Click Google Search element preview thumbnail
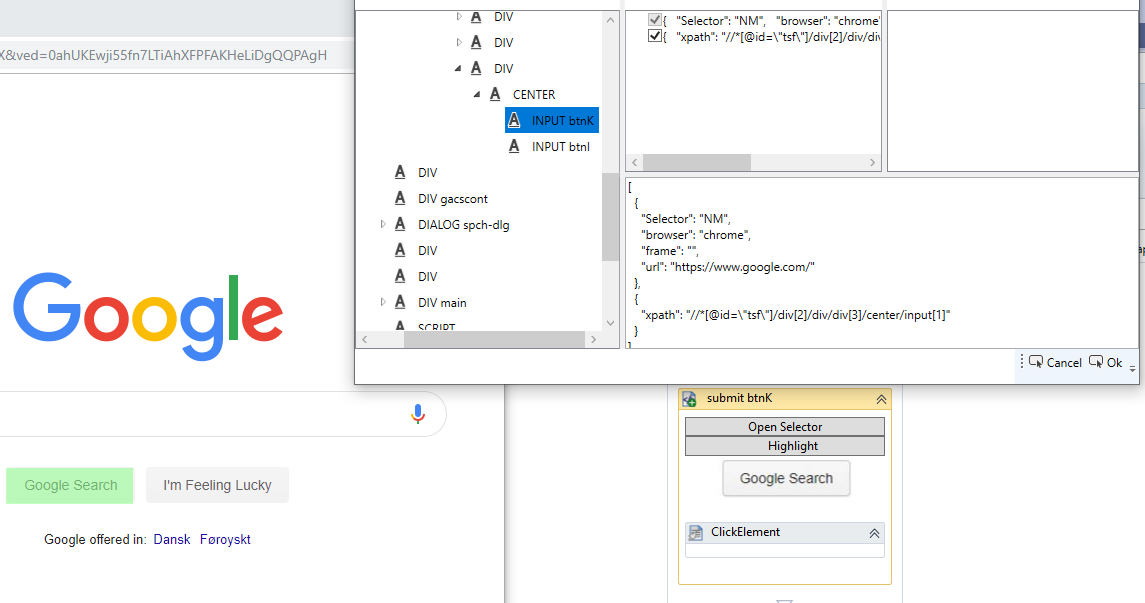This screenshot has width=1145, height=603. (786, 478)
